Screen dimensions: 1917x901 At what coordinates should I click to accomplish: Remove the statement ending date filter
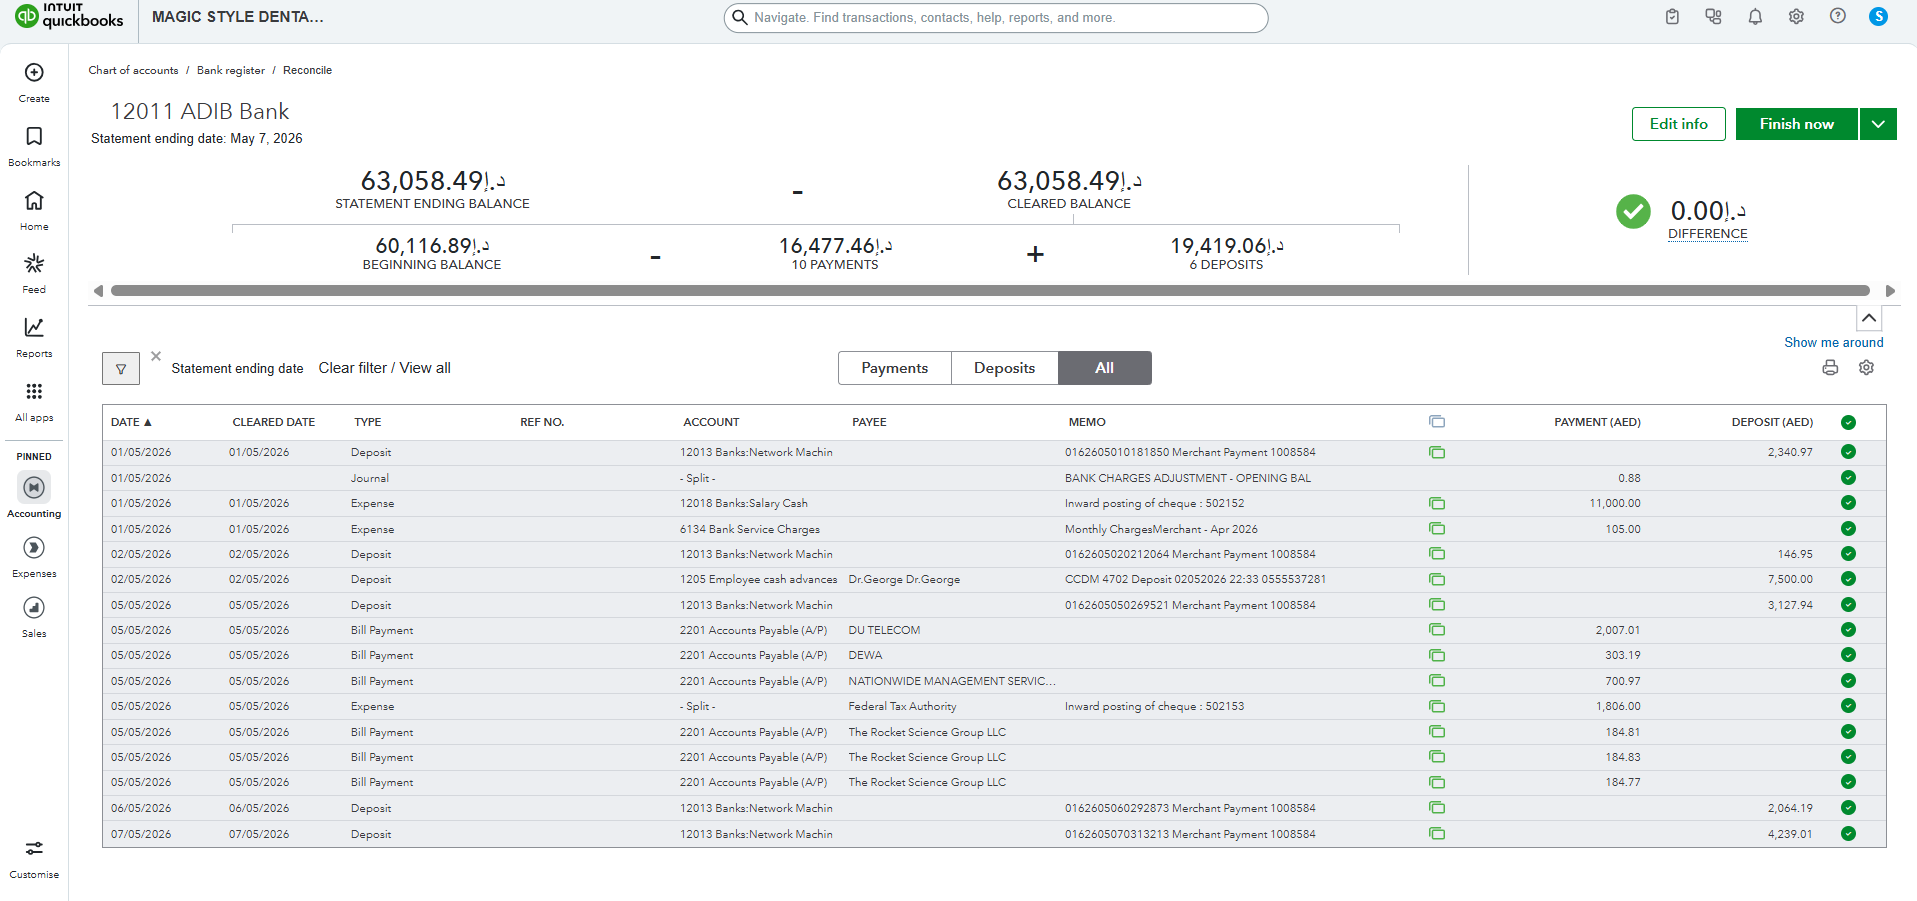click(x=156, y=356)
